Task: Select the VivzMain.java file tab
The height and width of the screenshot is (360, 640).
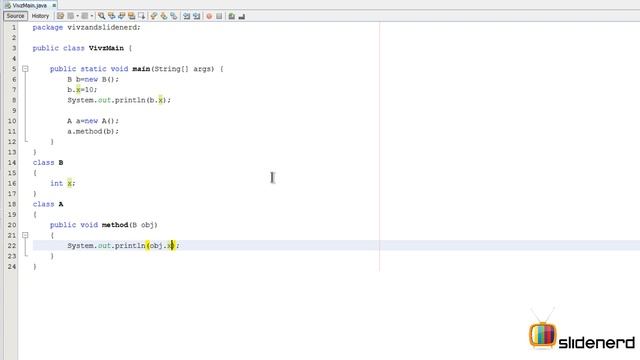Action: [x=29, y=5]
